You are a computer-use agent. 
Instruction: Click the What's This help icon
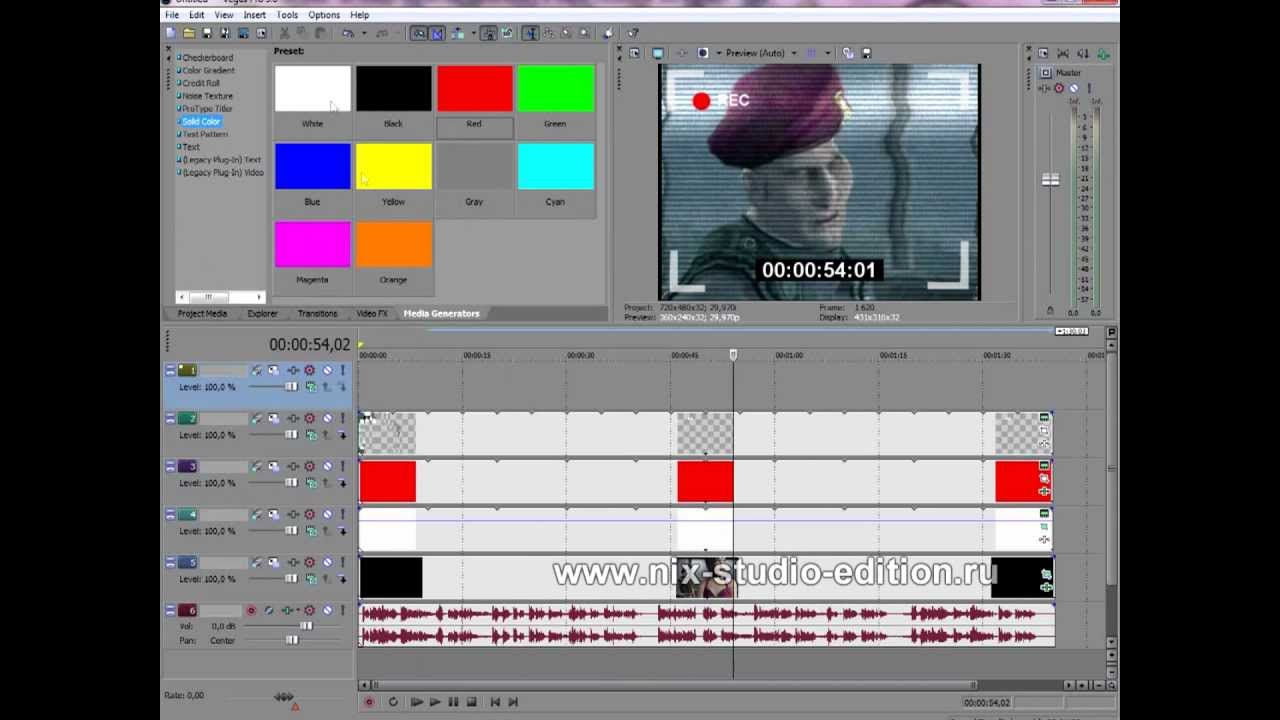point(632,33)
